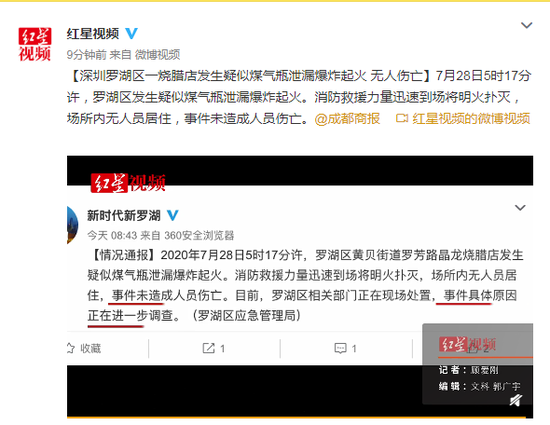The height and width of the screenshot is (425, 550).
Task: Click the 新时代新罗湖 profile avatar
Action: [x=72, y=224]
